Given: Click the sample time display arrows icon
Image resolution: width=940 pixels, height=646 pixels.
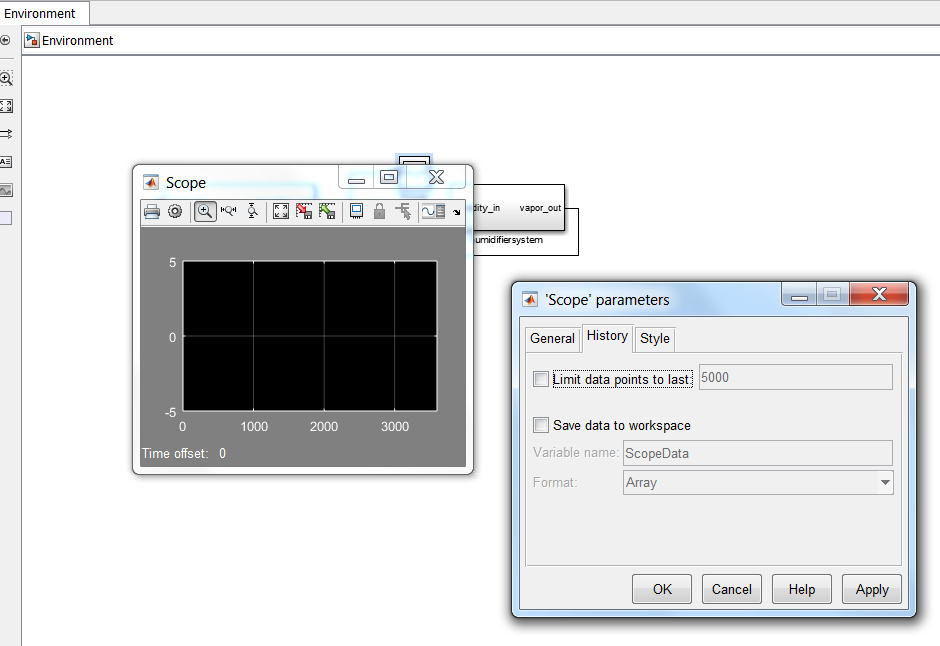Looking at the screenshot, I should pyautogui.click(x=6, y=133).
